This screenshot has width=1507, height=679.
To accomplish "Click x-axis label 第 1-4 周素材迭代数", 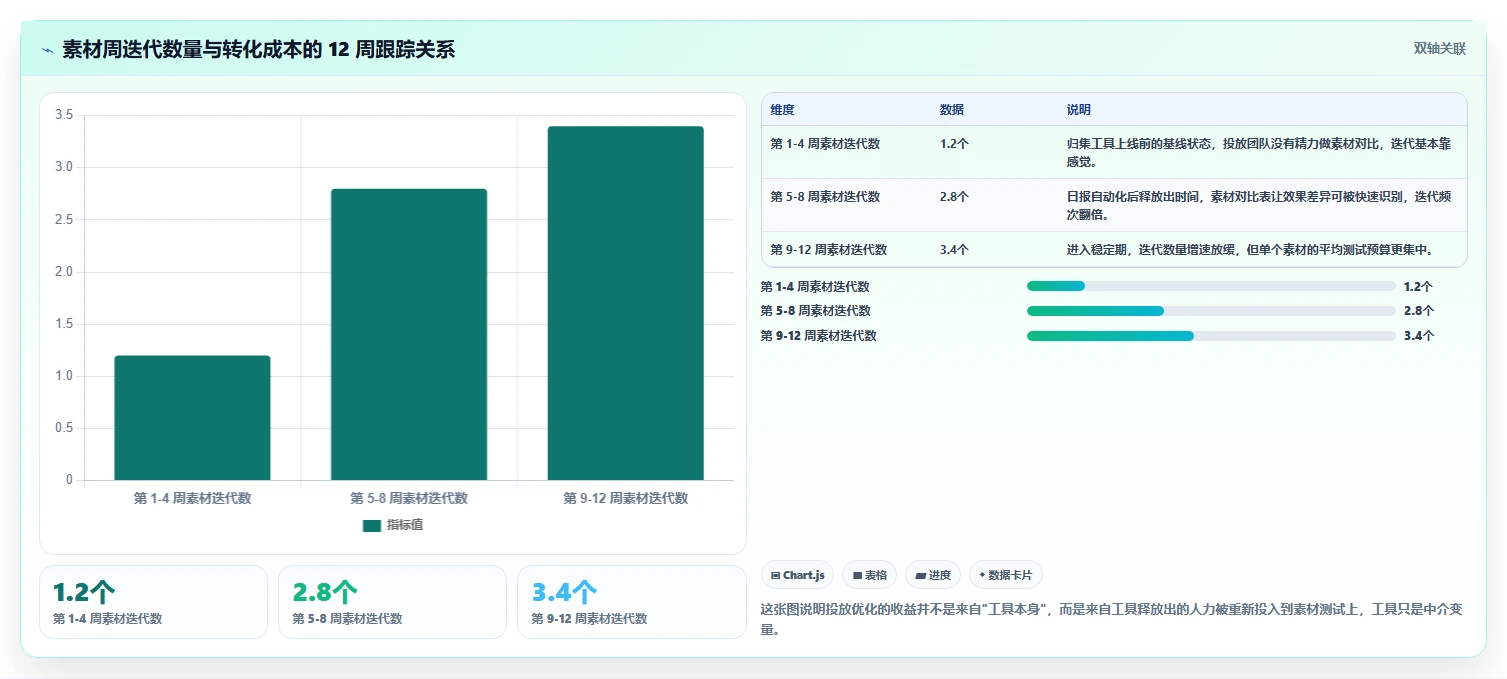I will [192, 498].
